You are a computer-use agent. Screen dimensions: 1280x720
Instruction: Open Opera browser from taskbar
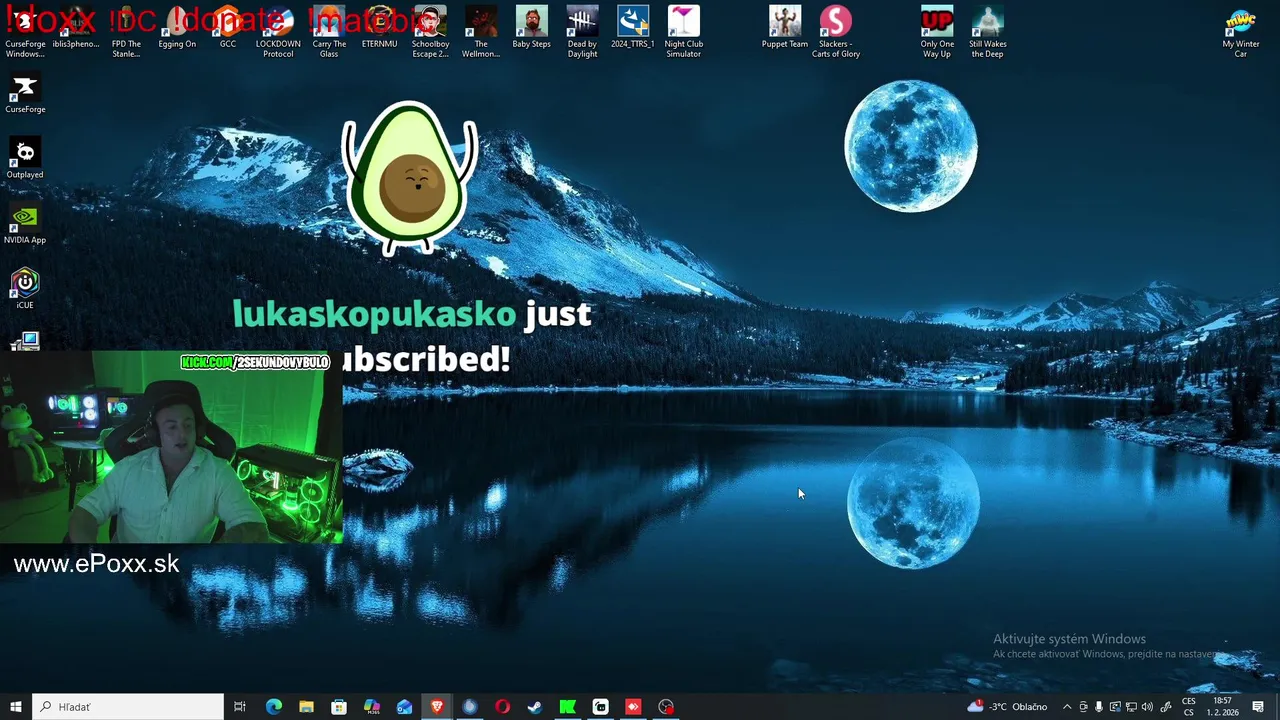point(502,707)
